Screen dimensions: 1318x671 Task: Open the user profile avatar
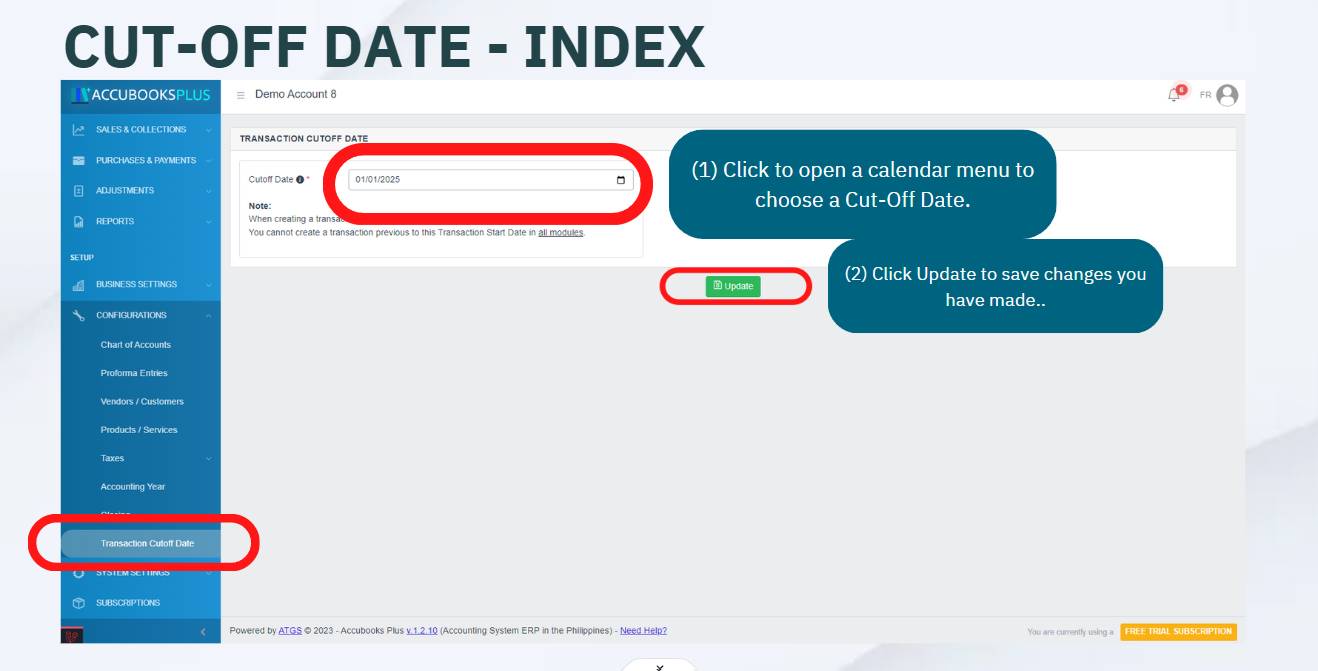pos(1227,95)
